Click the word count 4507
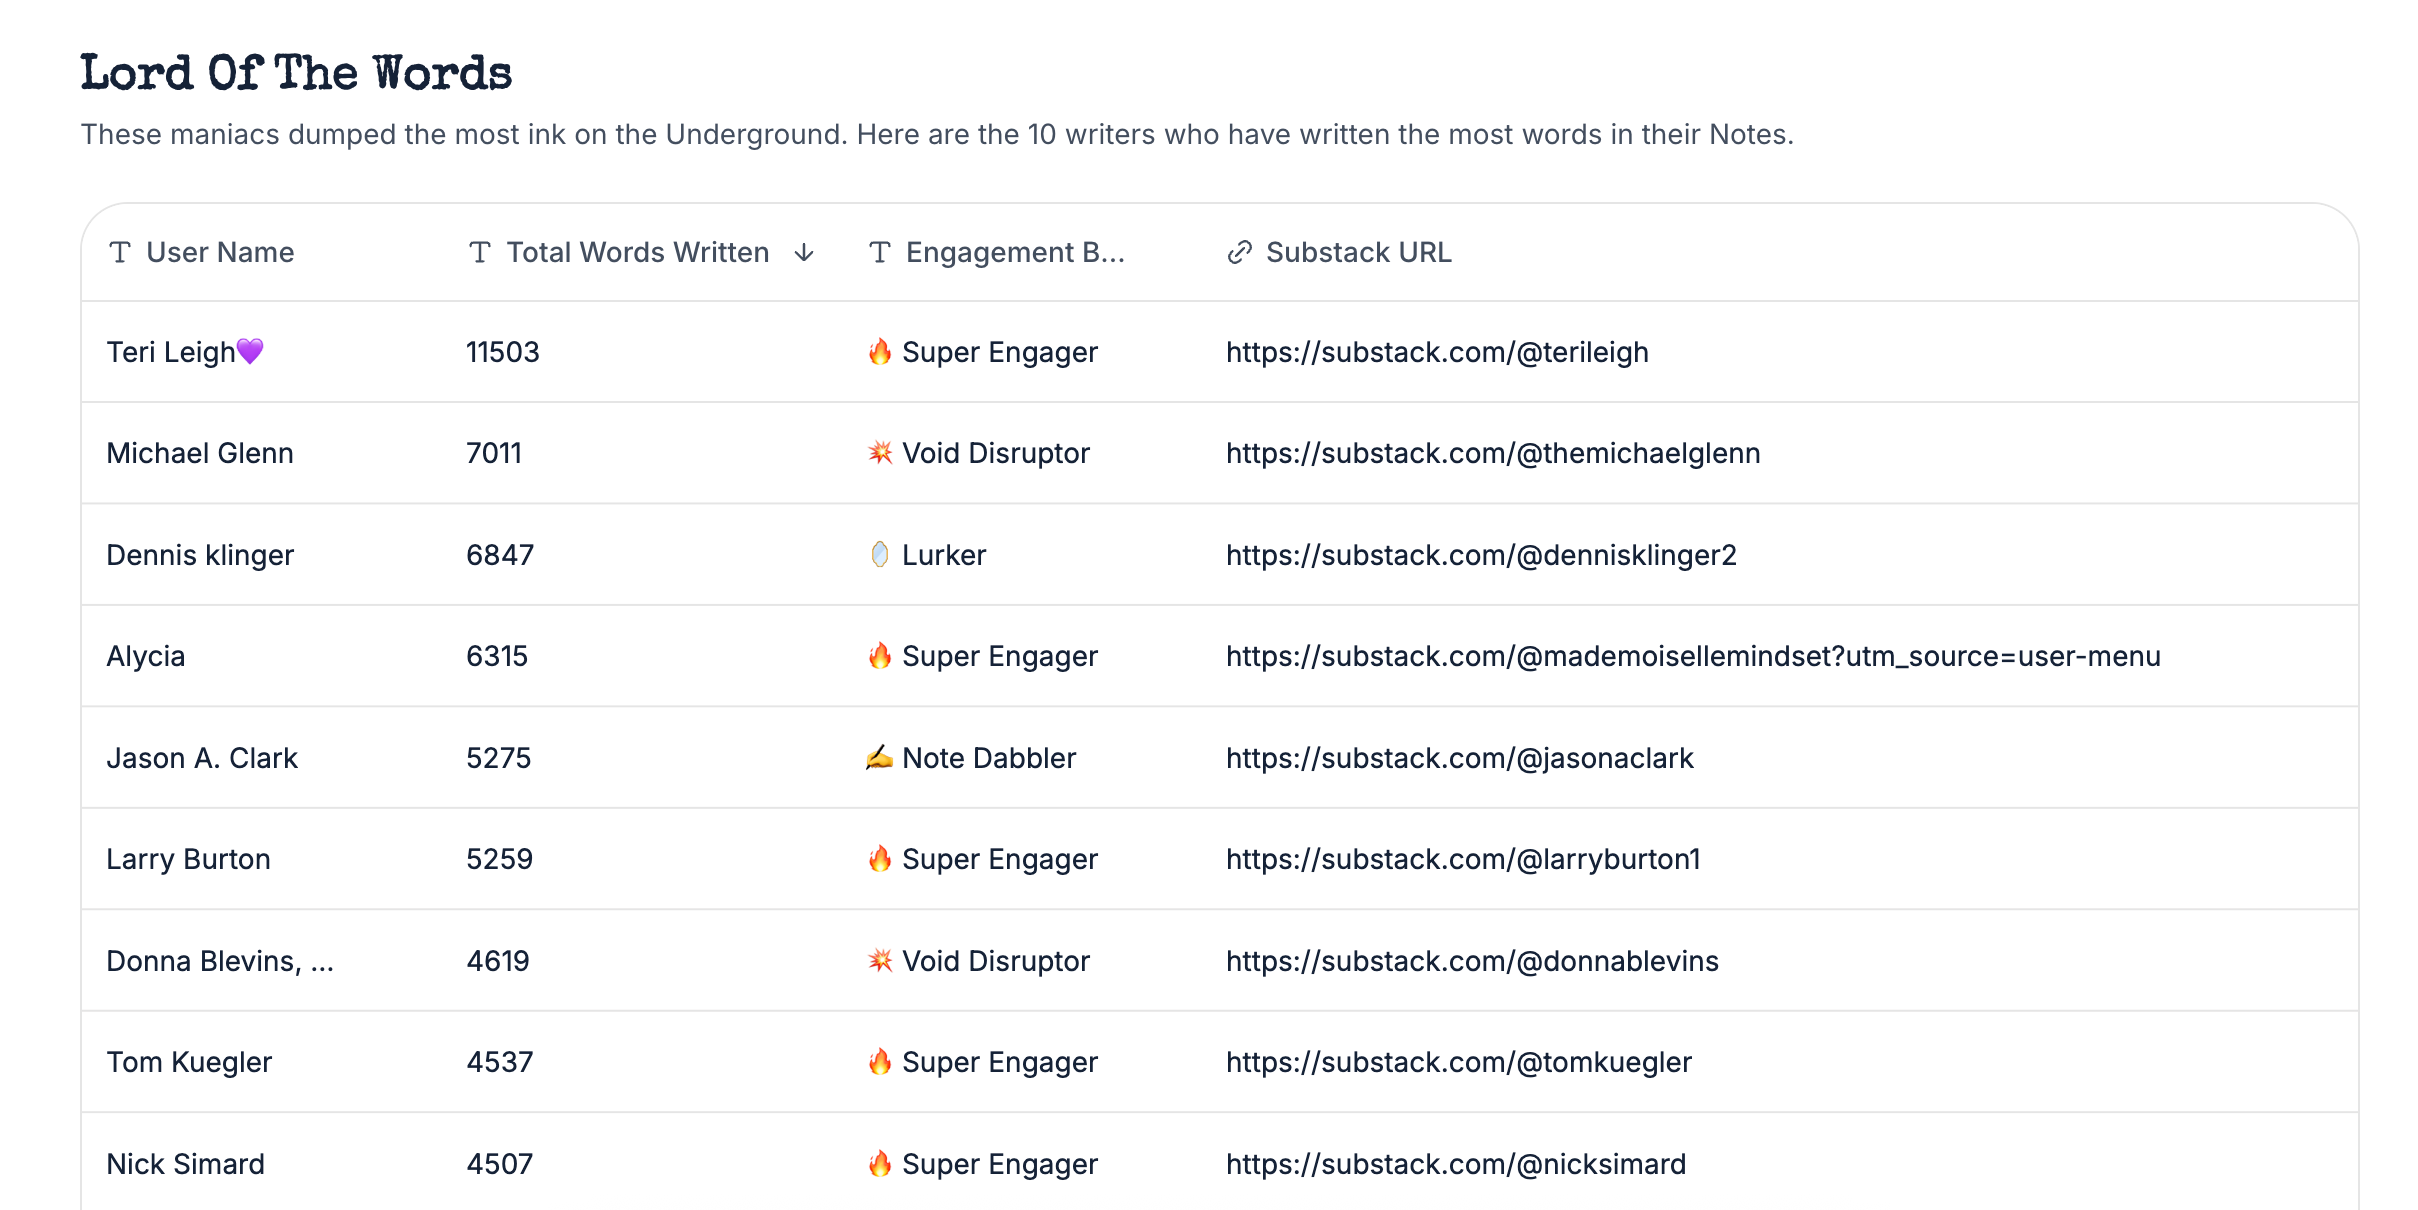This screenshot has height=1210, width=2418. 500,1164
